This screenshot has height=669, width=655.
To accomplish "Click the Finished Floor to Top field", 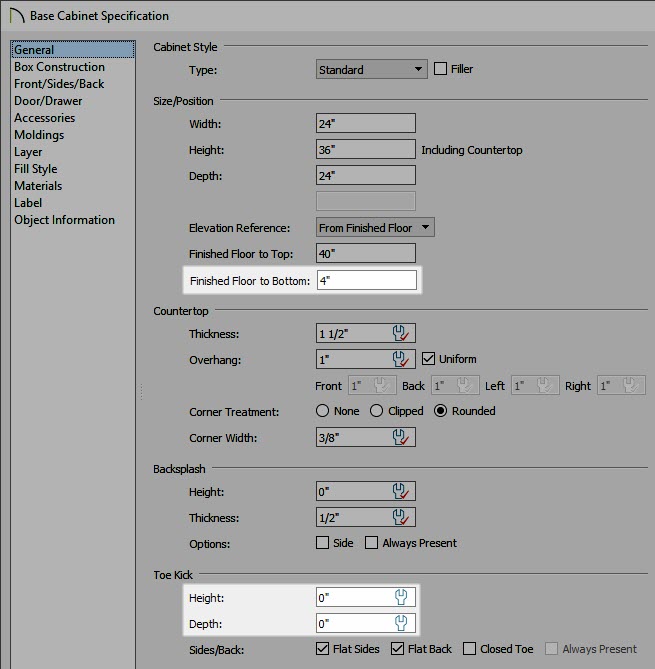I will [x=366, y=253].
